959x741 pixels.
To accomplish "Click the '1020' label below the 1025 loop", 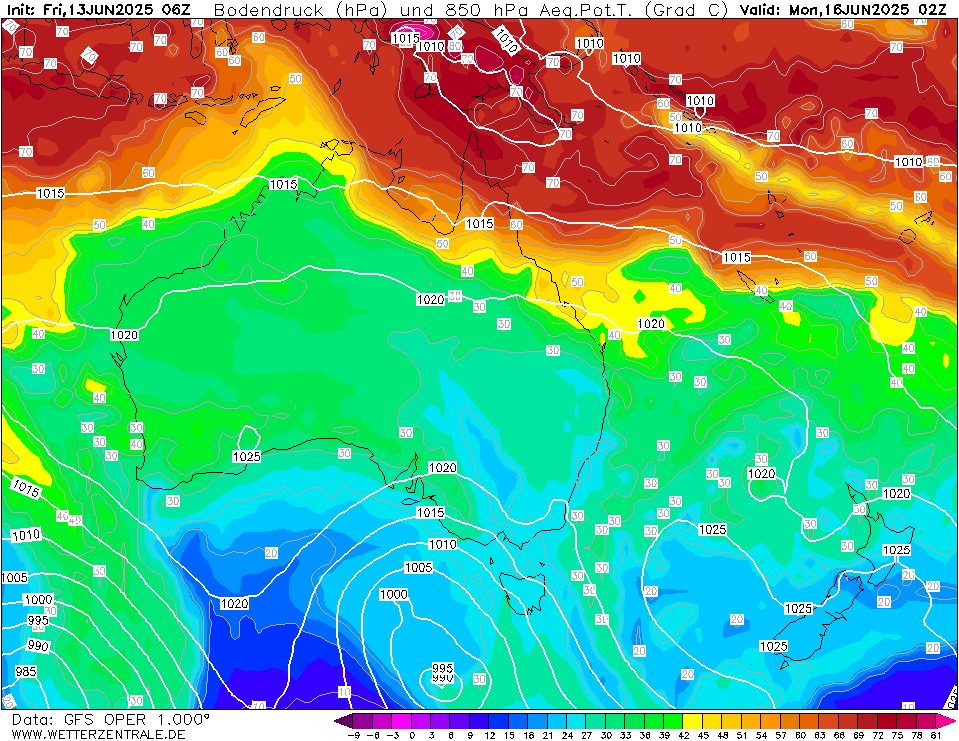I will click(x=234, y=603).
